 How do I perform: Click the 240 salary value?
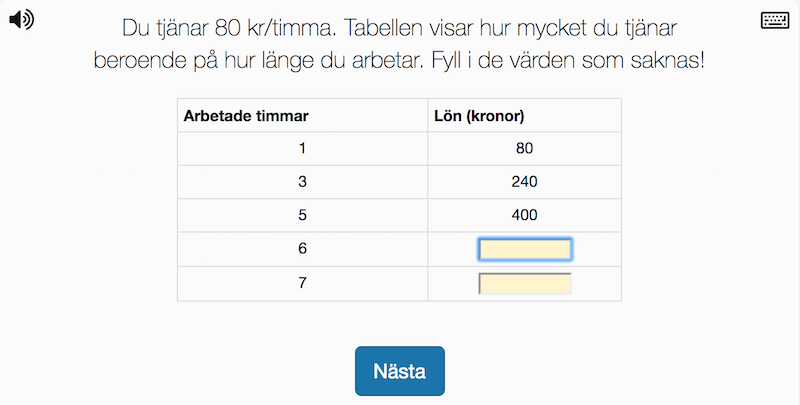(x=524, y=182)
